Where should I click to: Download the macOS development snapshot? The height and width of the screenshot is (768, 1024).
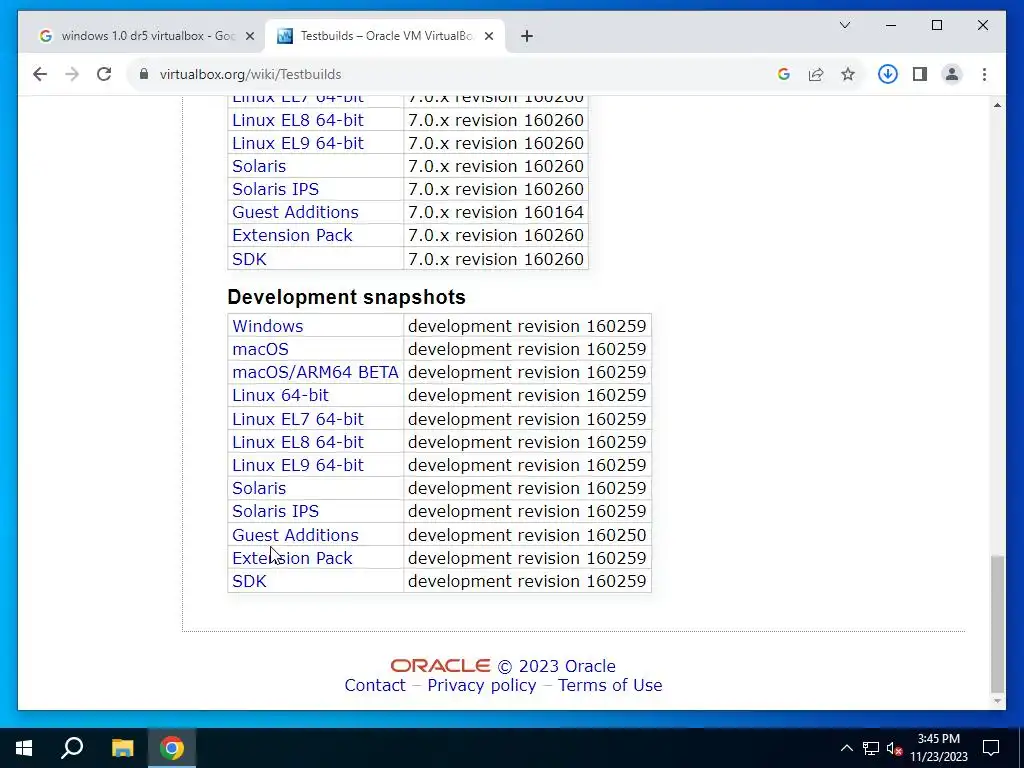click(x=260, y=349)
